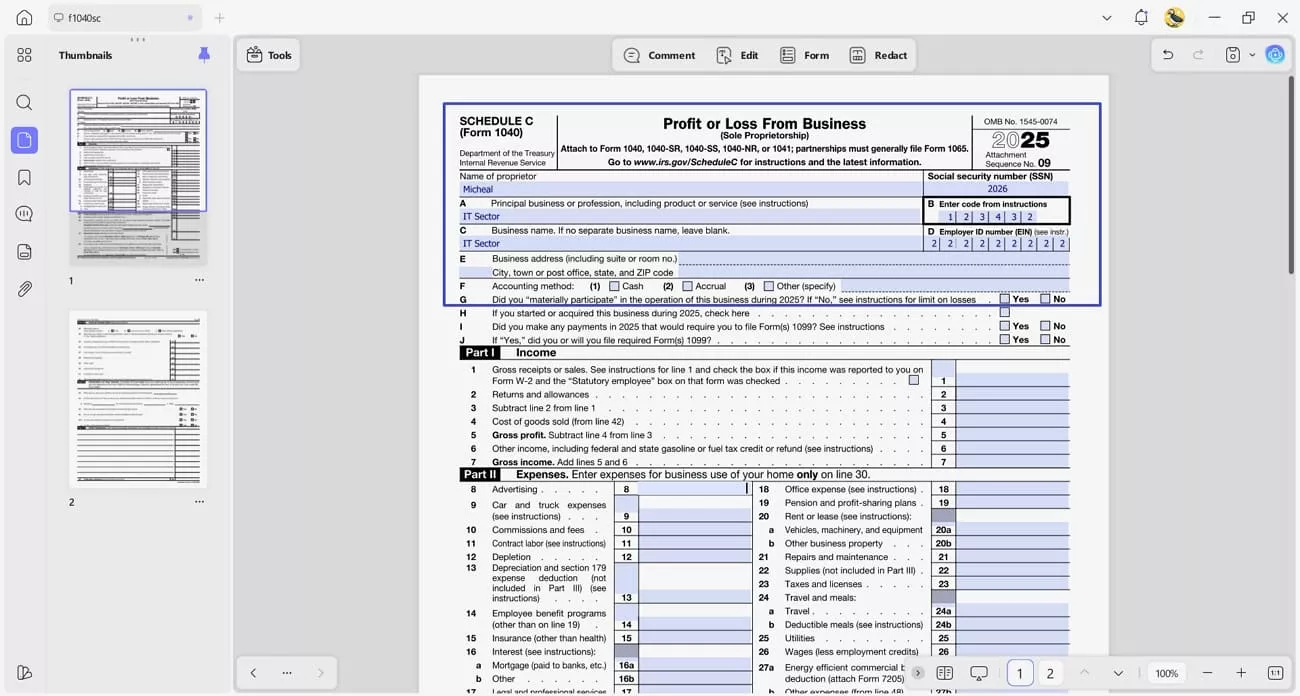The height and width of the screenshot is (696, 1300).
Task: Collapse the page toolbar with the left chevron
Action: [x=253, y=673]
